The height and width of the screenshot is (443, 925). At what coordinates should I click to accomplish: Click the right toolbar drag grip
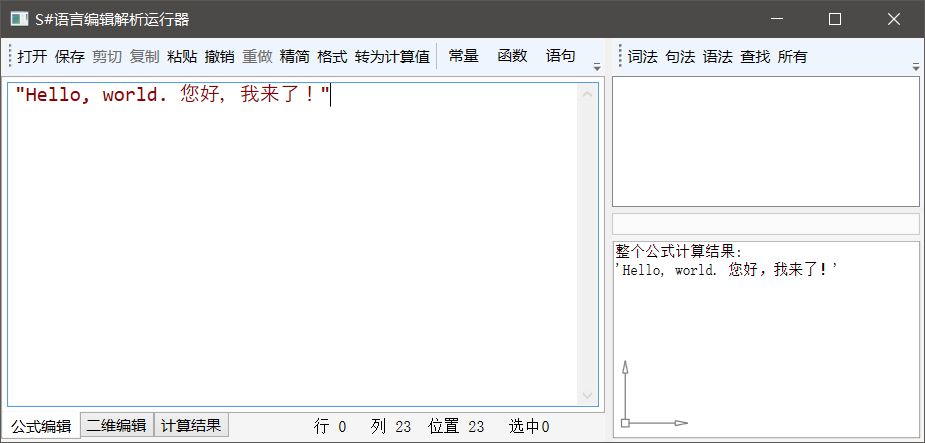(620, 57)
